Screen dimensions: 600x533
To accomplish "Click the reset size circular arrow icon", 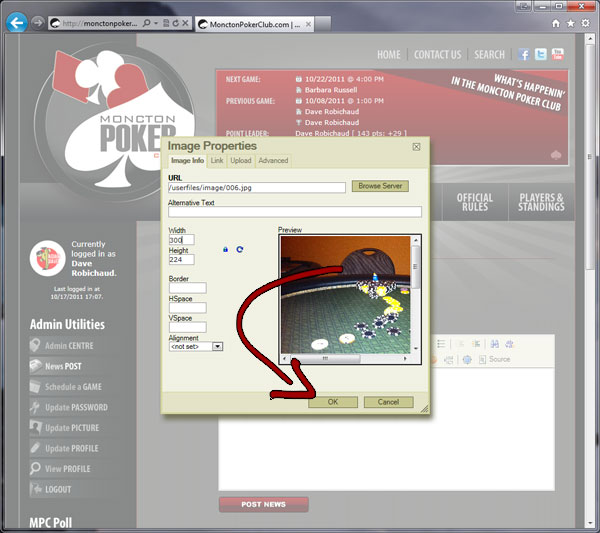I will [240, 249].
